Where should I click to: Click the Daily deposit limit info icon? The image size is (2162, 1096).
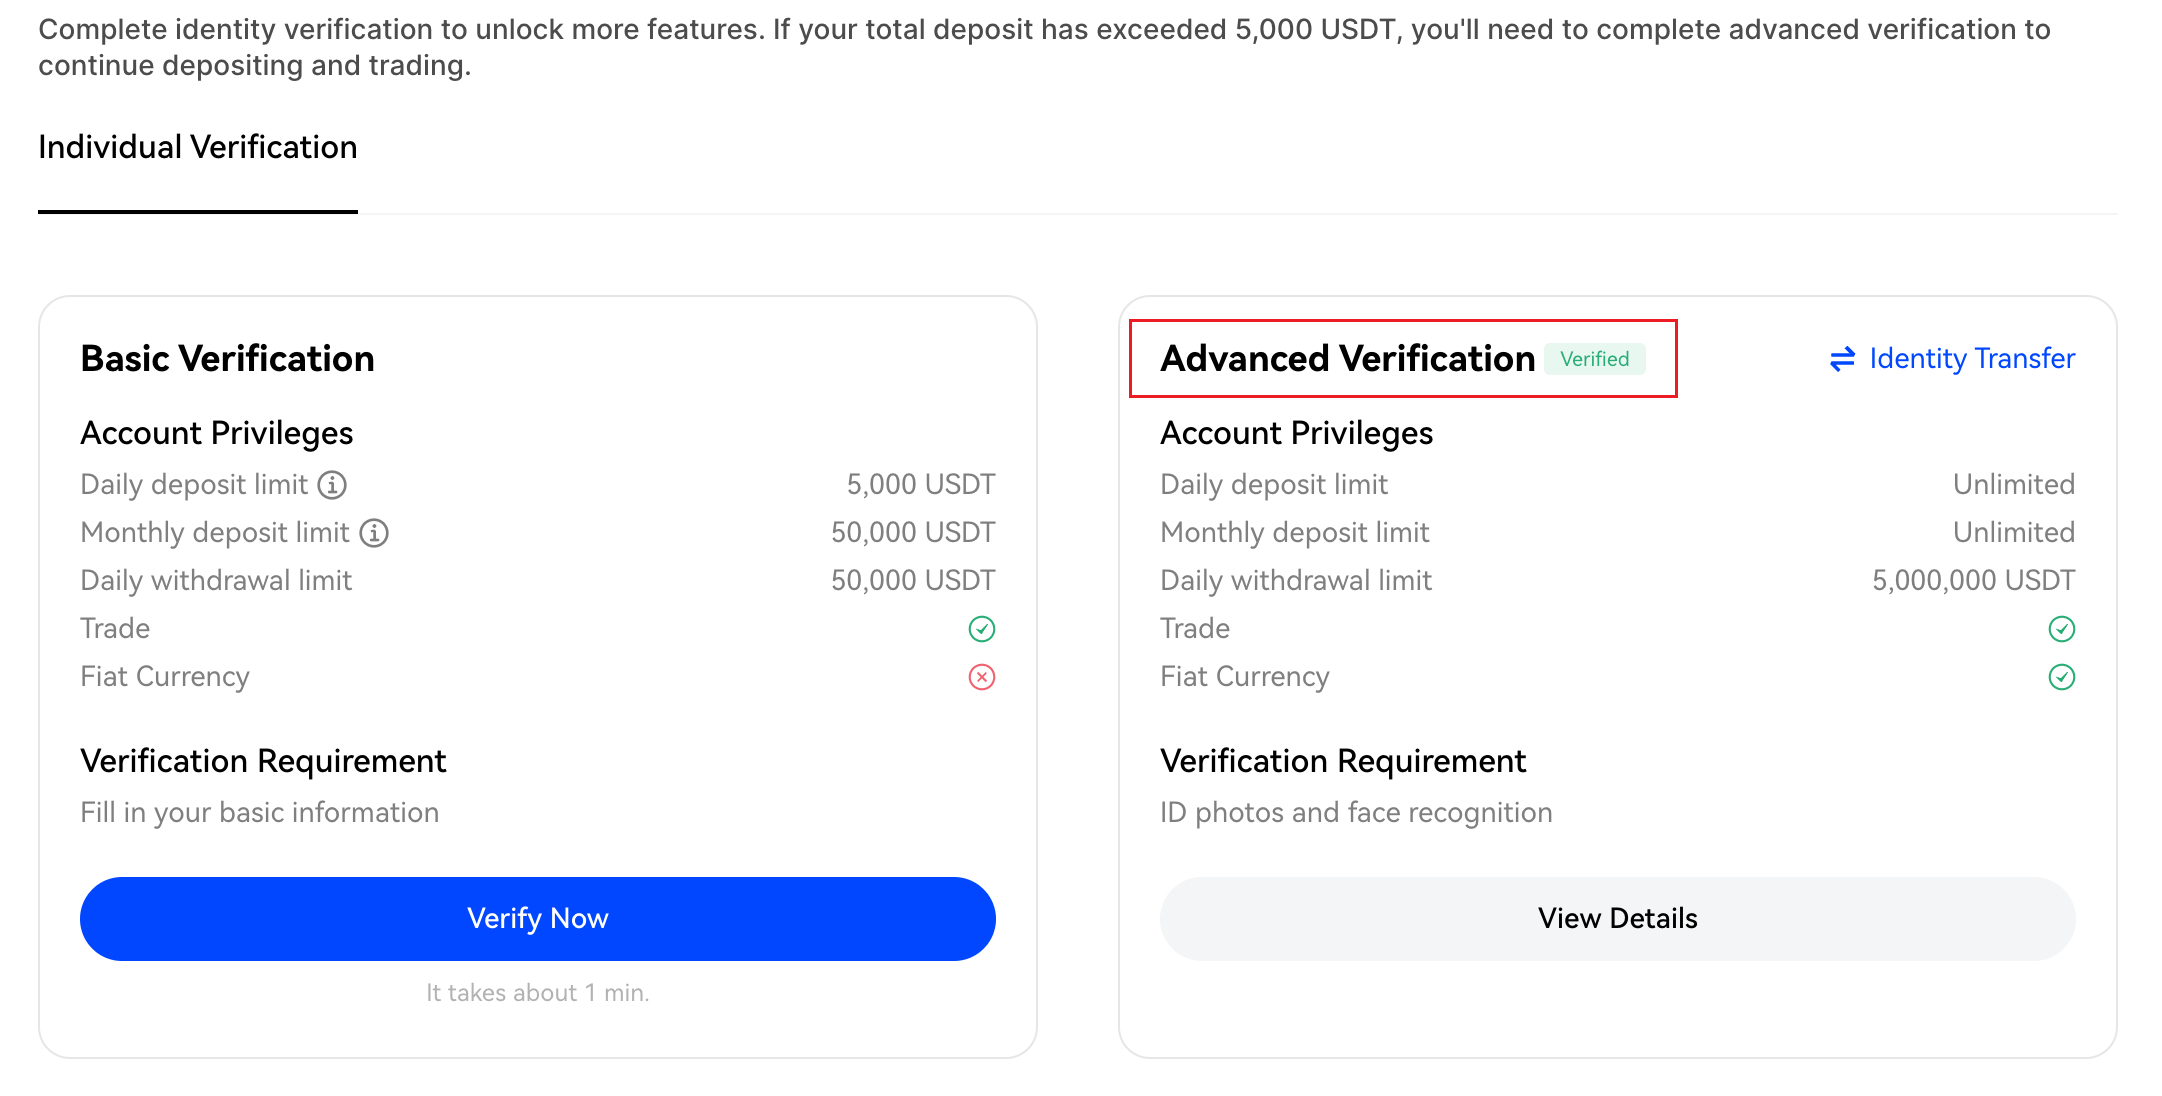coord(332,485)
